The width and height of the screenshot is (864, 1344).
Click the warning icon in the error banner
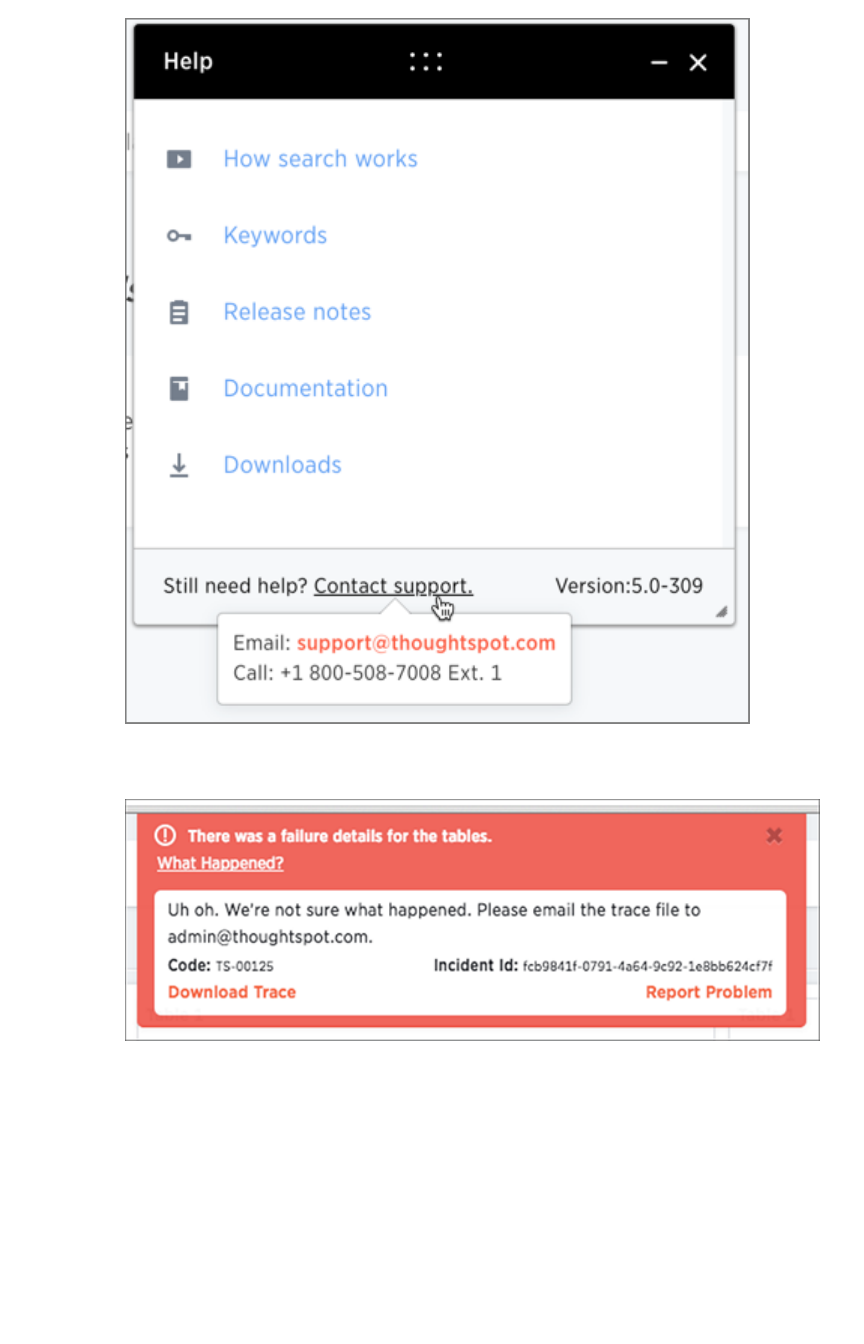click(166, 836)
